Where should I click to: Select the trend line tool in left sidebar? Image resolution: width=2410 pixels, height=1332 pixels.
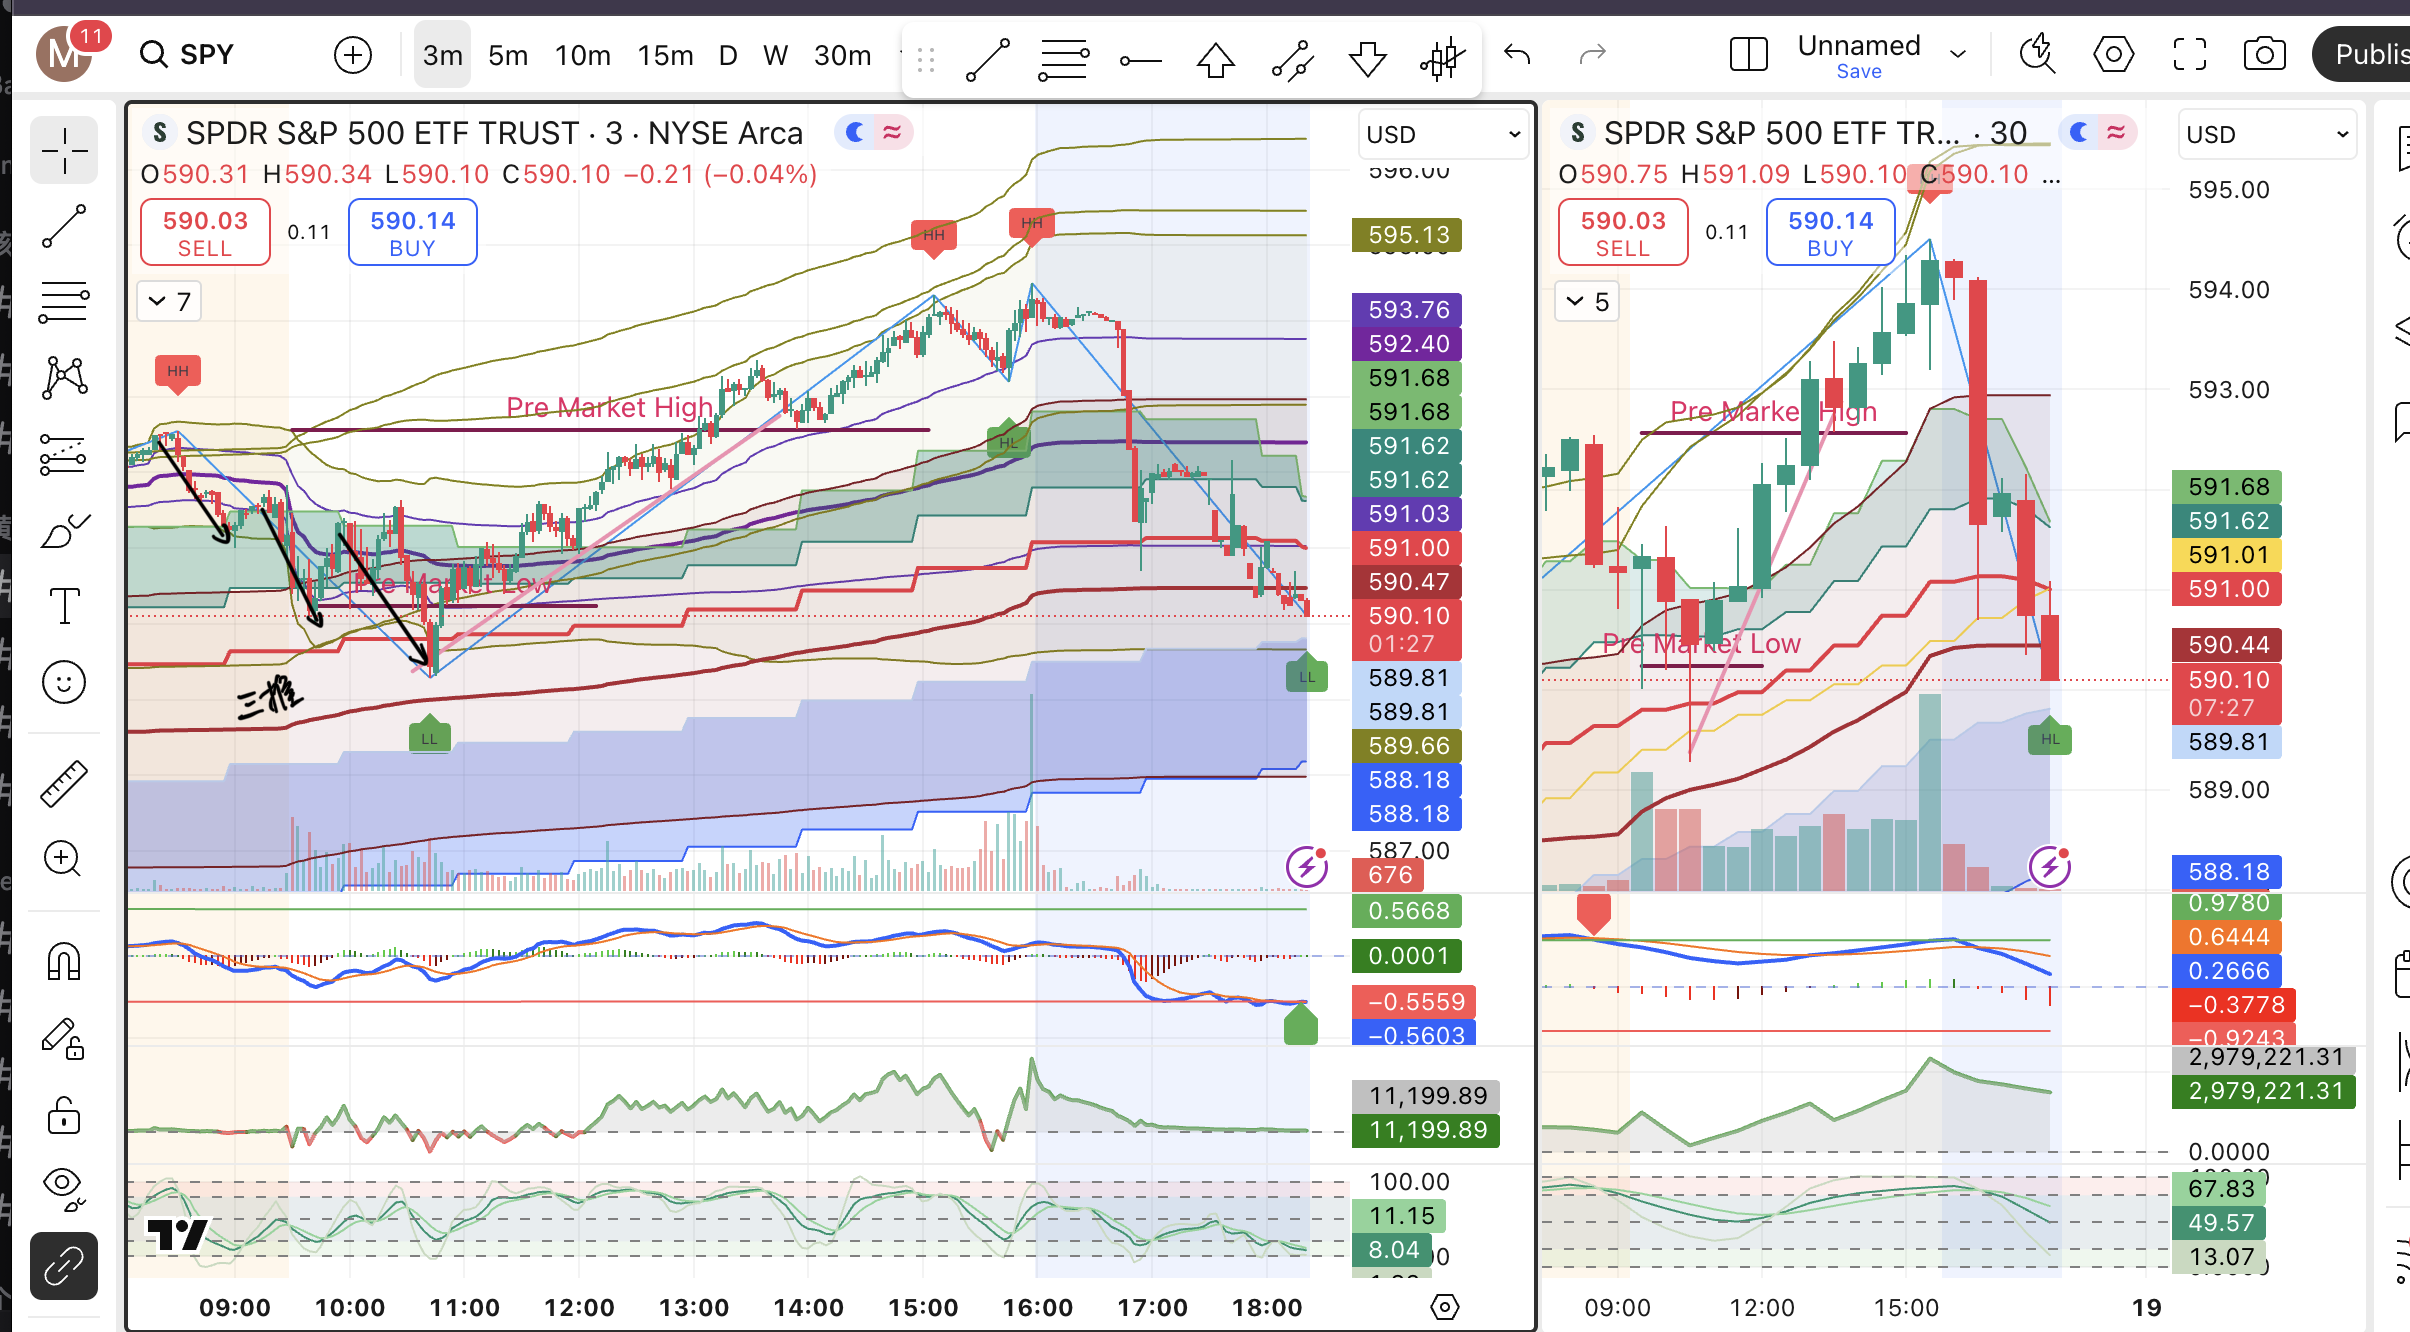[x=64, y=227]
